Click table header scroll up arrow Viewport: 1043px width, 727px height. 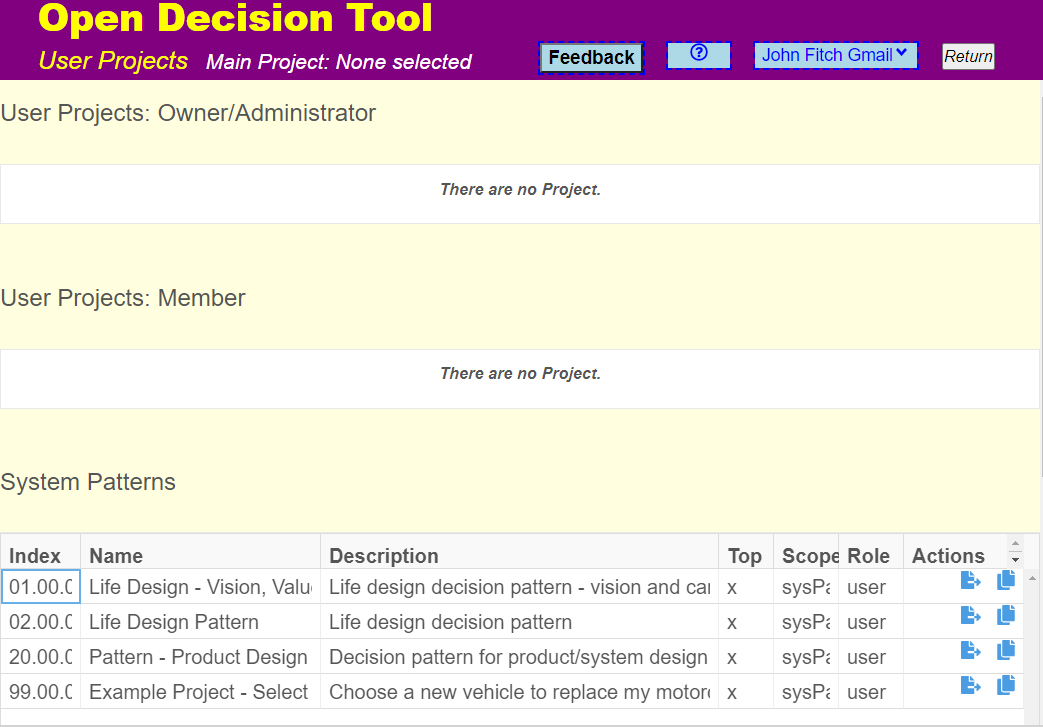pyautogui.click(x=1015, y=544)
